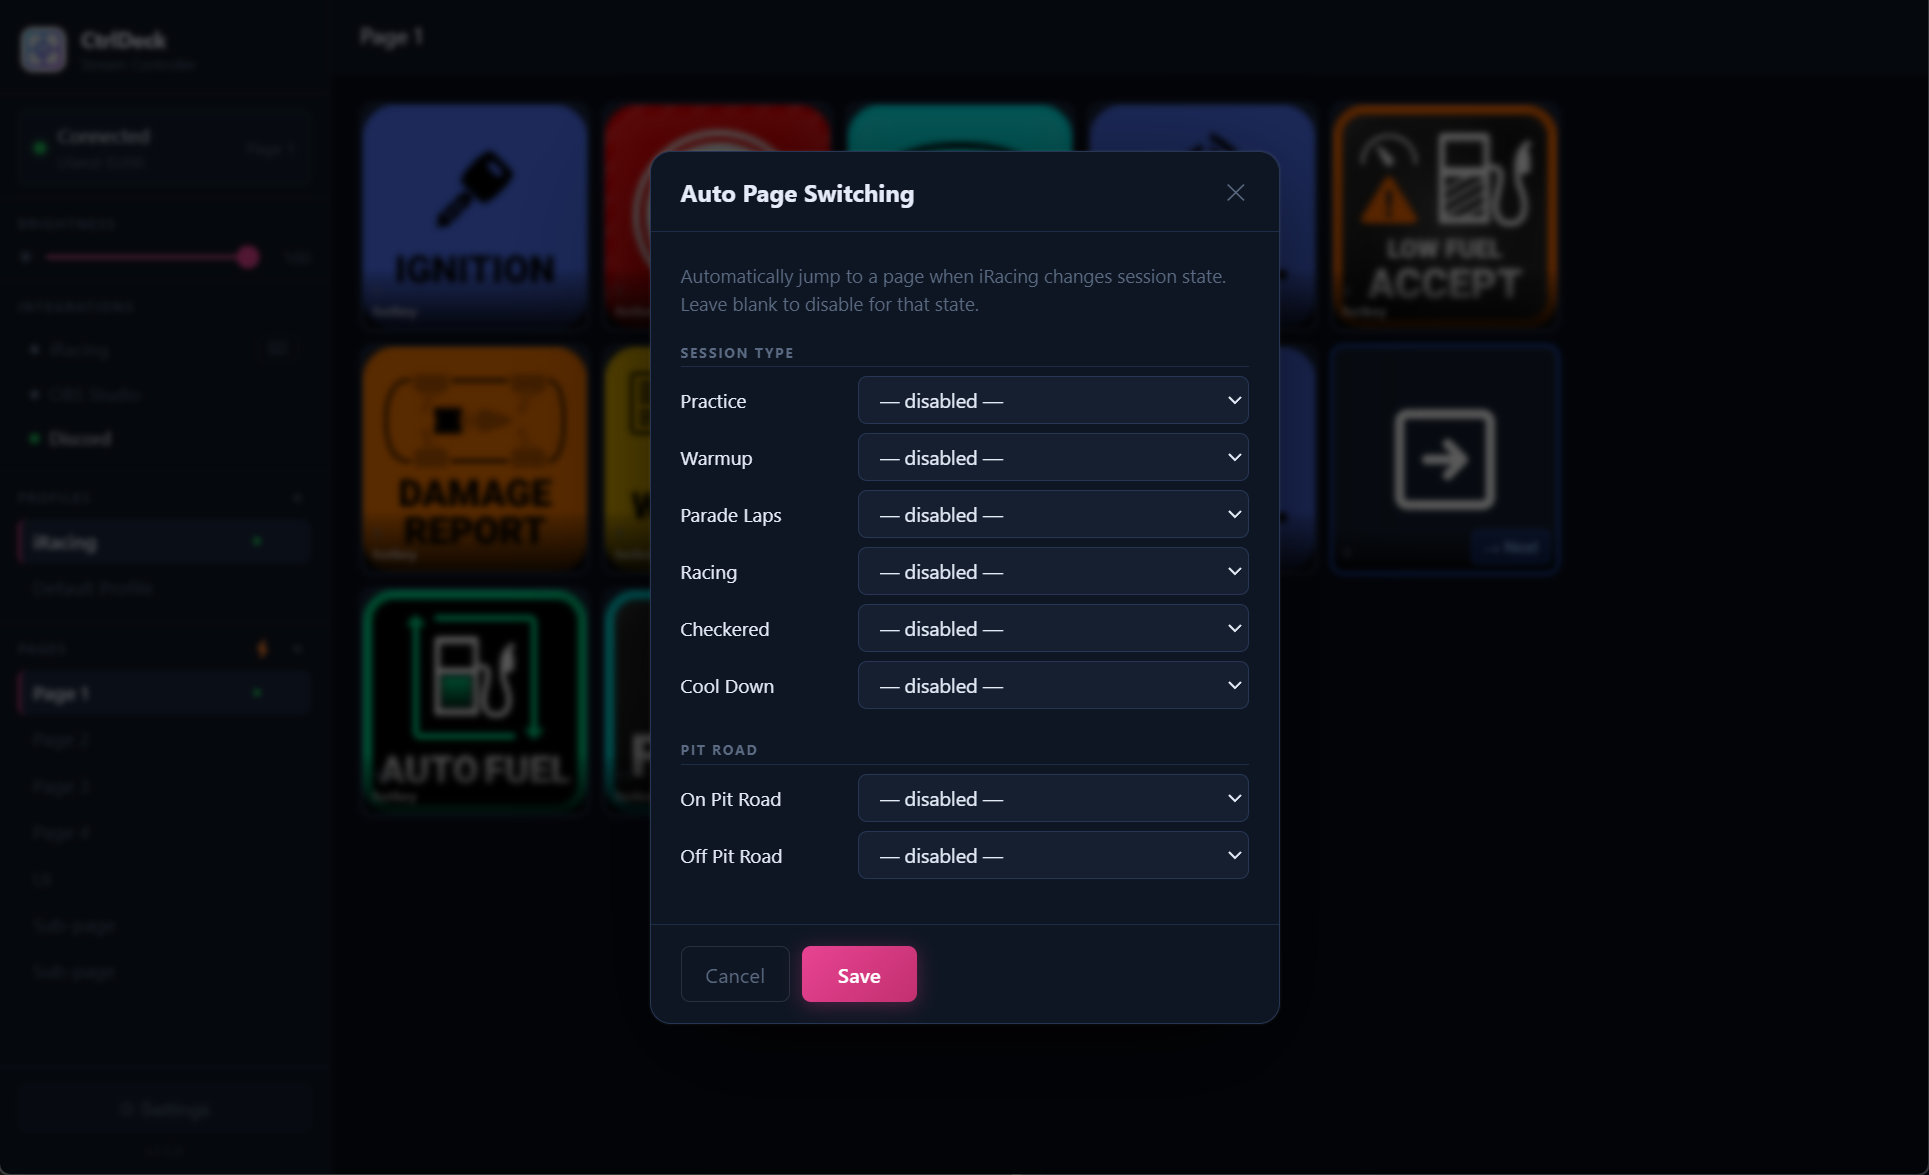
Task: Open Settings at sidebar bottom
Action: [x=165, y=1109]
